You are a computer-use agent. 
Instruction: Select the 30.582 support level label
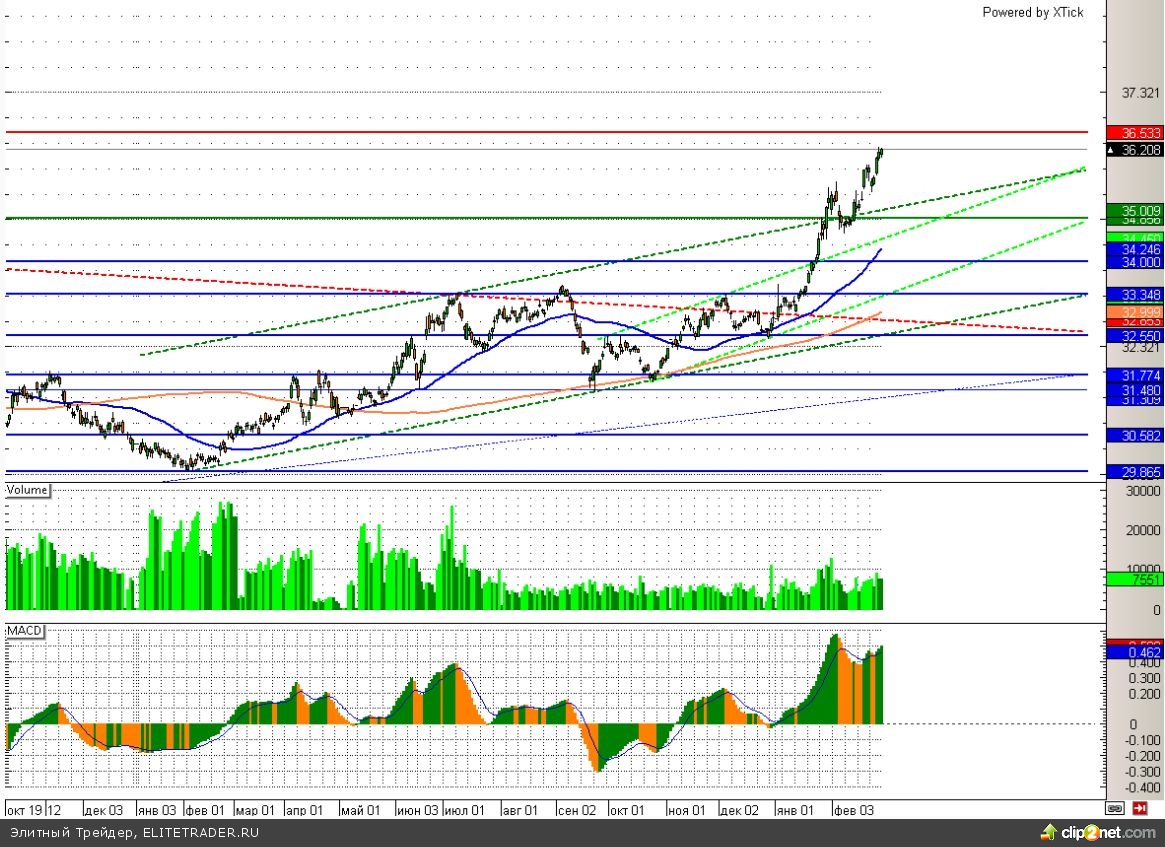coord(1135,435)
